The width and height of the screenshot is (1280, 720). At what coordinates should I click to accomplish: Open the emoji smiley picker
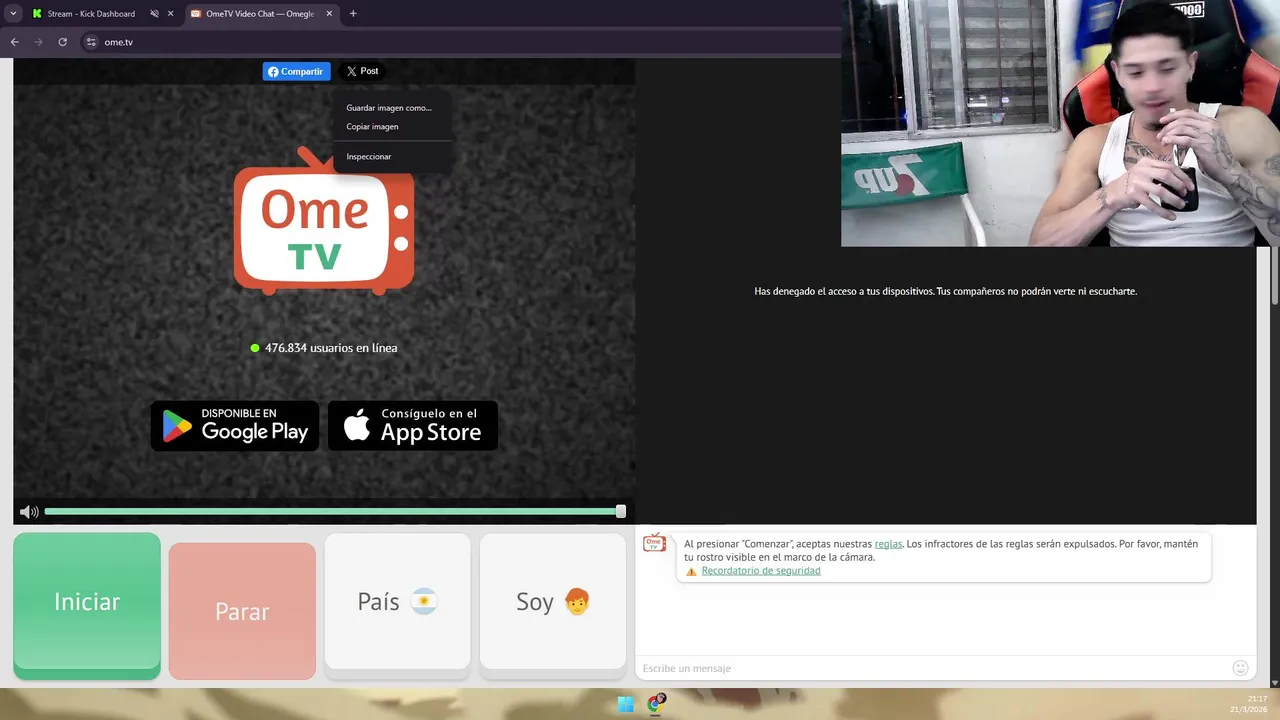pyautogui.click(x=1240, y=668)
